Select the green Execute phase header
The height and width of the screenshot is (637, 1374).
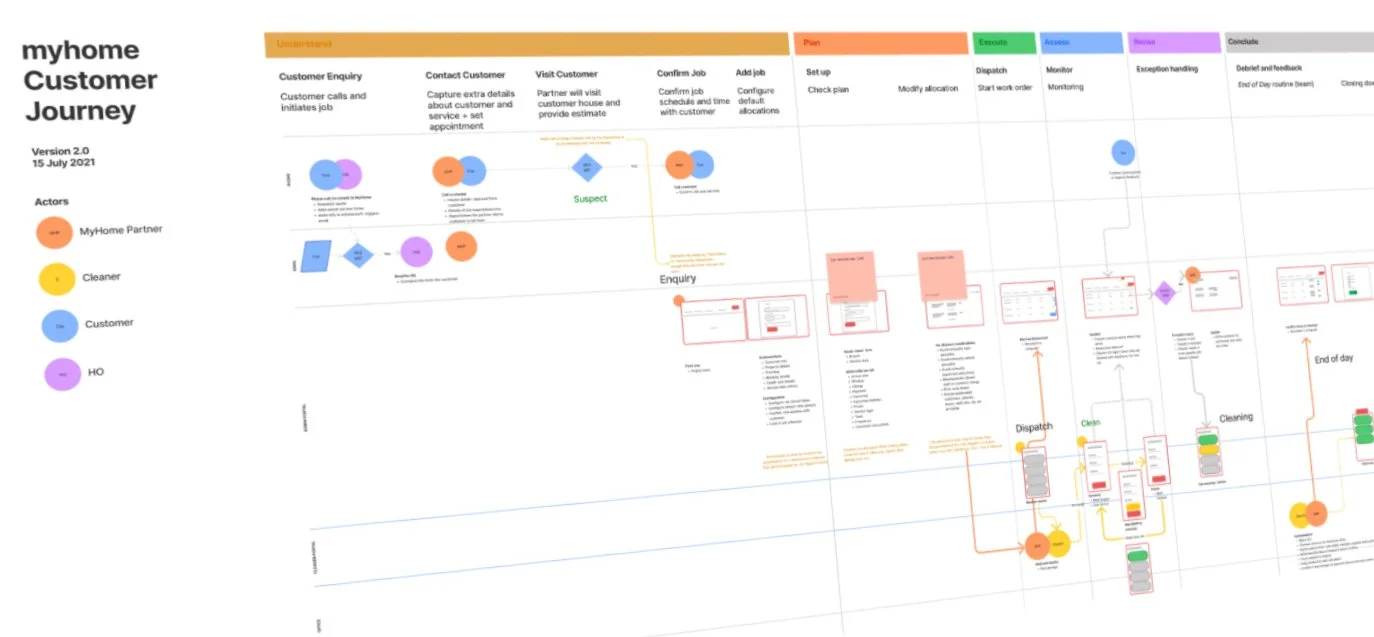coord(1003,43)
